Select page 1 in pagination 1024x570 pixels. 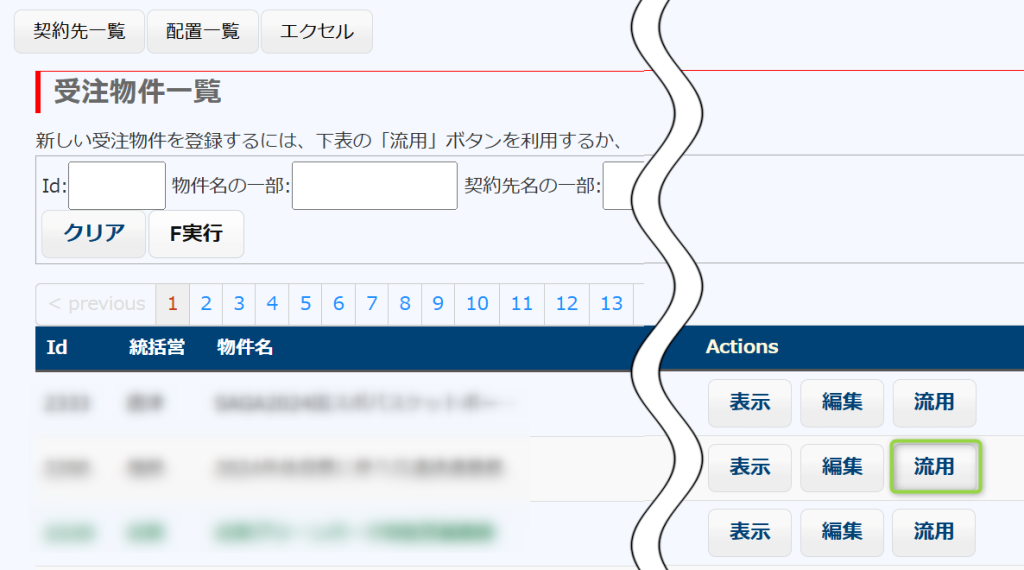click(172, 304)
